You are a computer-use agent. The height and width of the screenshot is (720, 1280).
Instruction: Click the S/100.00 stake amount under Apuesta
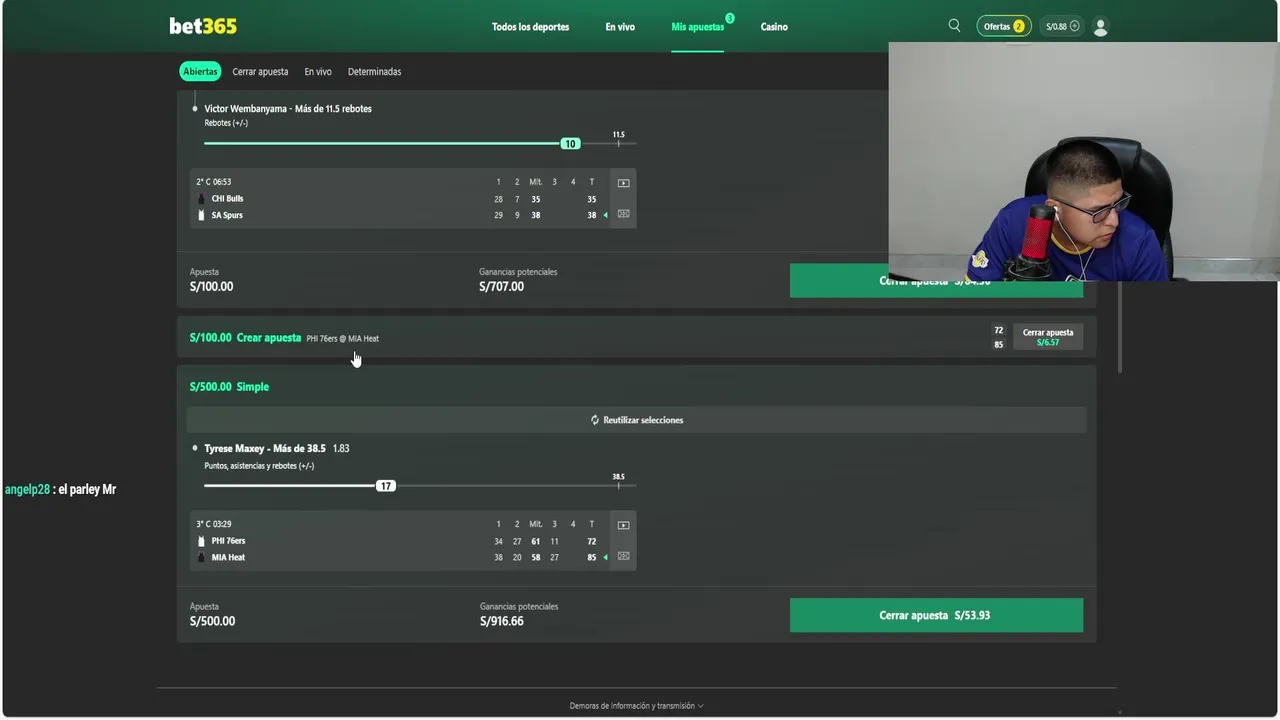(211, 287)
